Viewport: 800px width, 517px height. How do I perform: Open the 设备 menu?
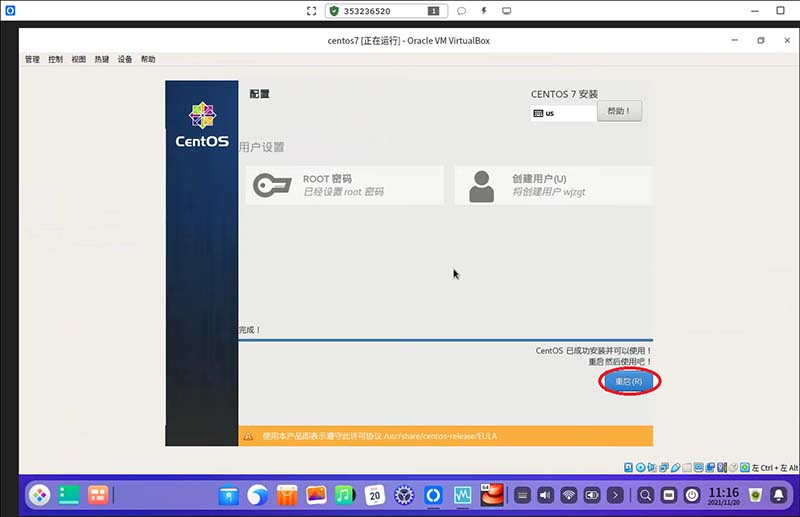125,59
